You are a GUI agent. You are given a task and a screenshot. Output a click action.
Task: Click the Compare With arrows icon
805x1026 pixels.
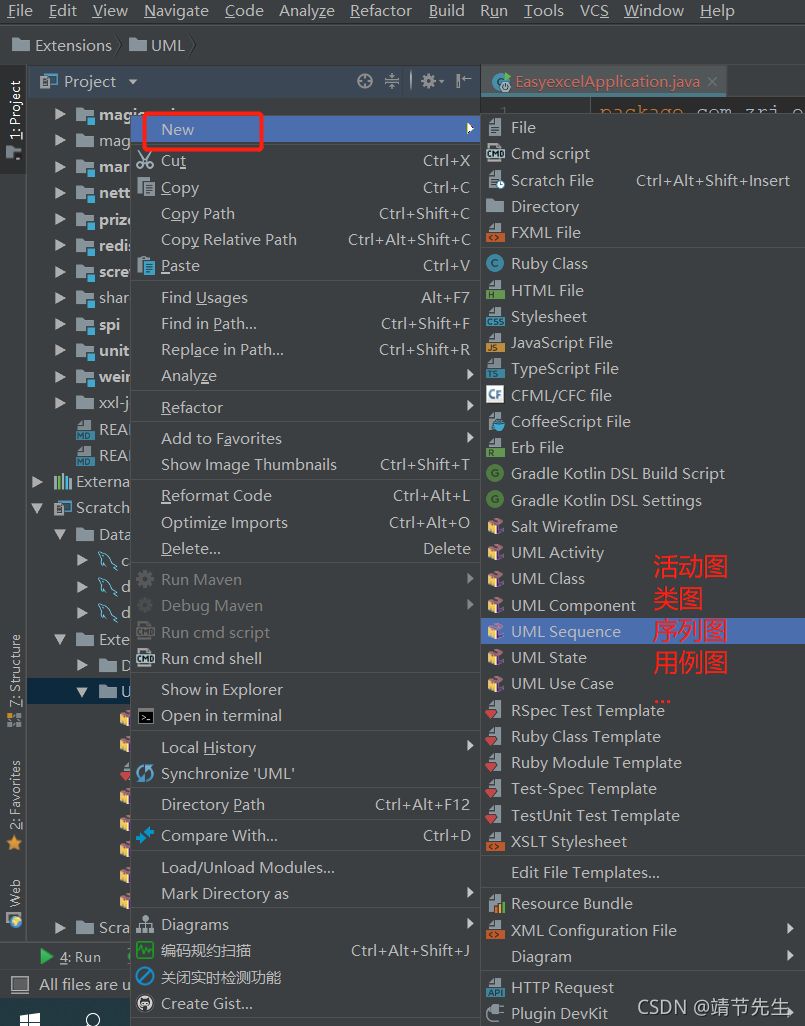coord(145,836)
